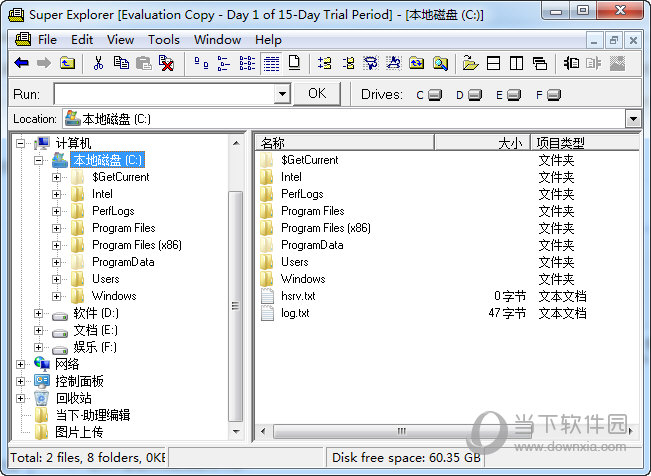The image size is (651, 476).
Task: Open the Run command dropdown
Action: [282, 93]
